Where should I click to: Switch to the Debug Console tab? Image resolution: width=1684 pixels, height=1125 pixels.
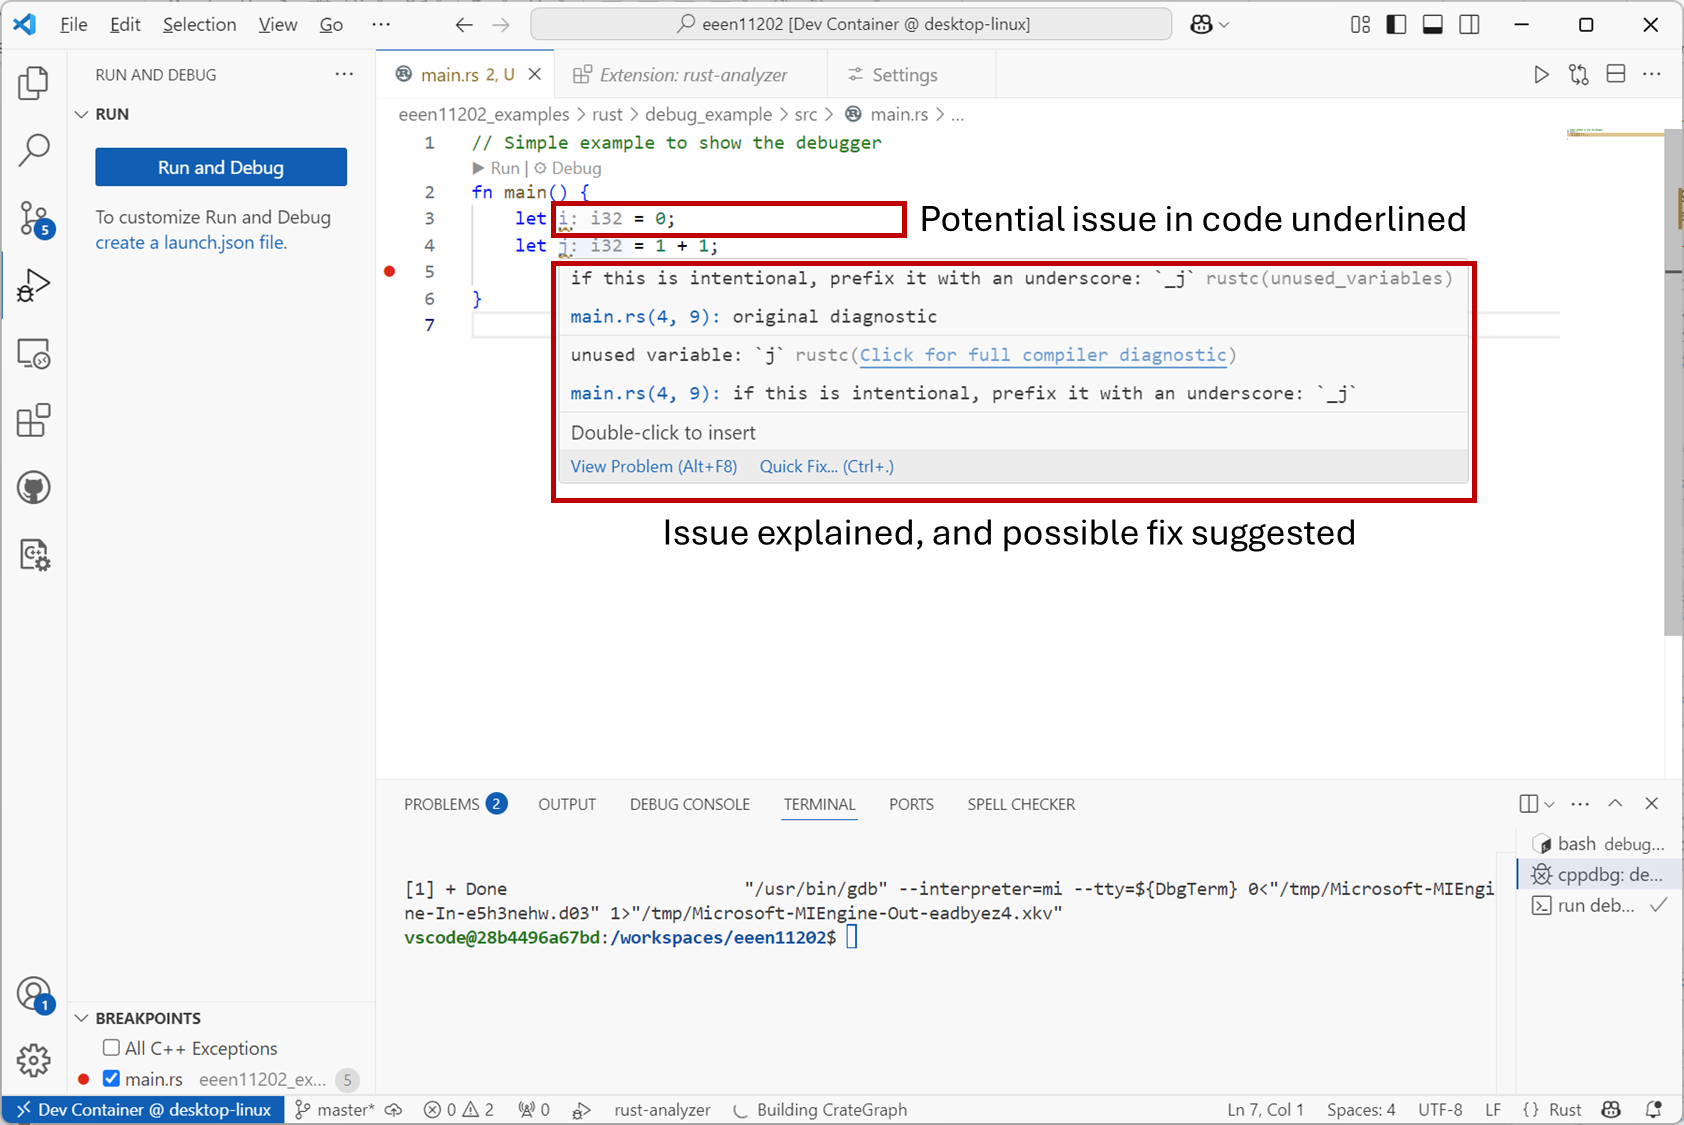click(x=689, y=804)
